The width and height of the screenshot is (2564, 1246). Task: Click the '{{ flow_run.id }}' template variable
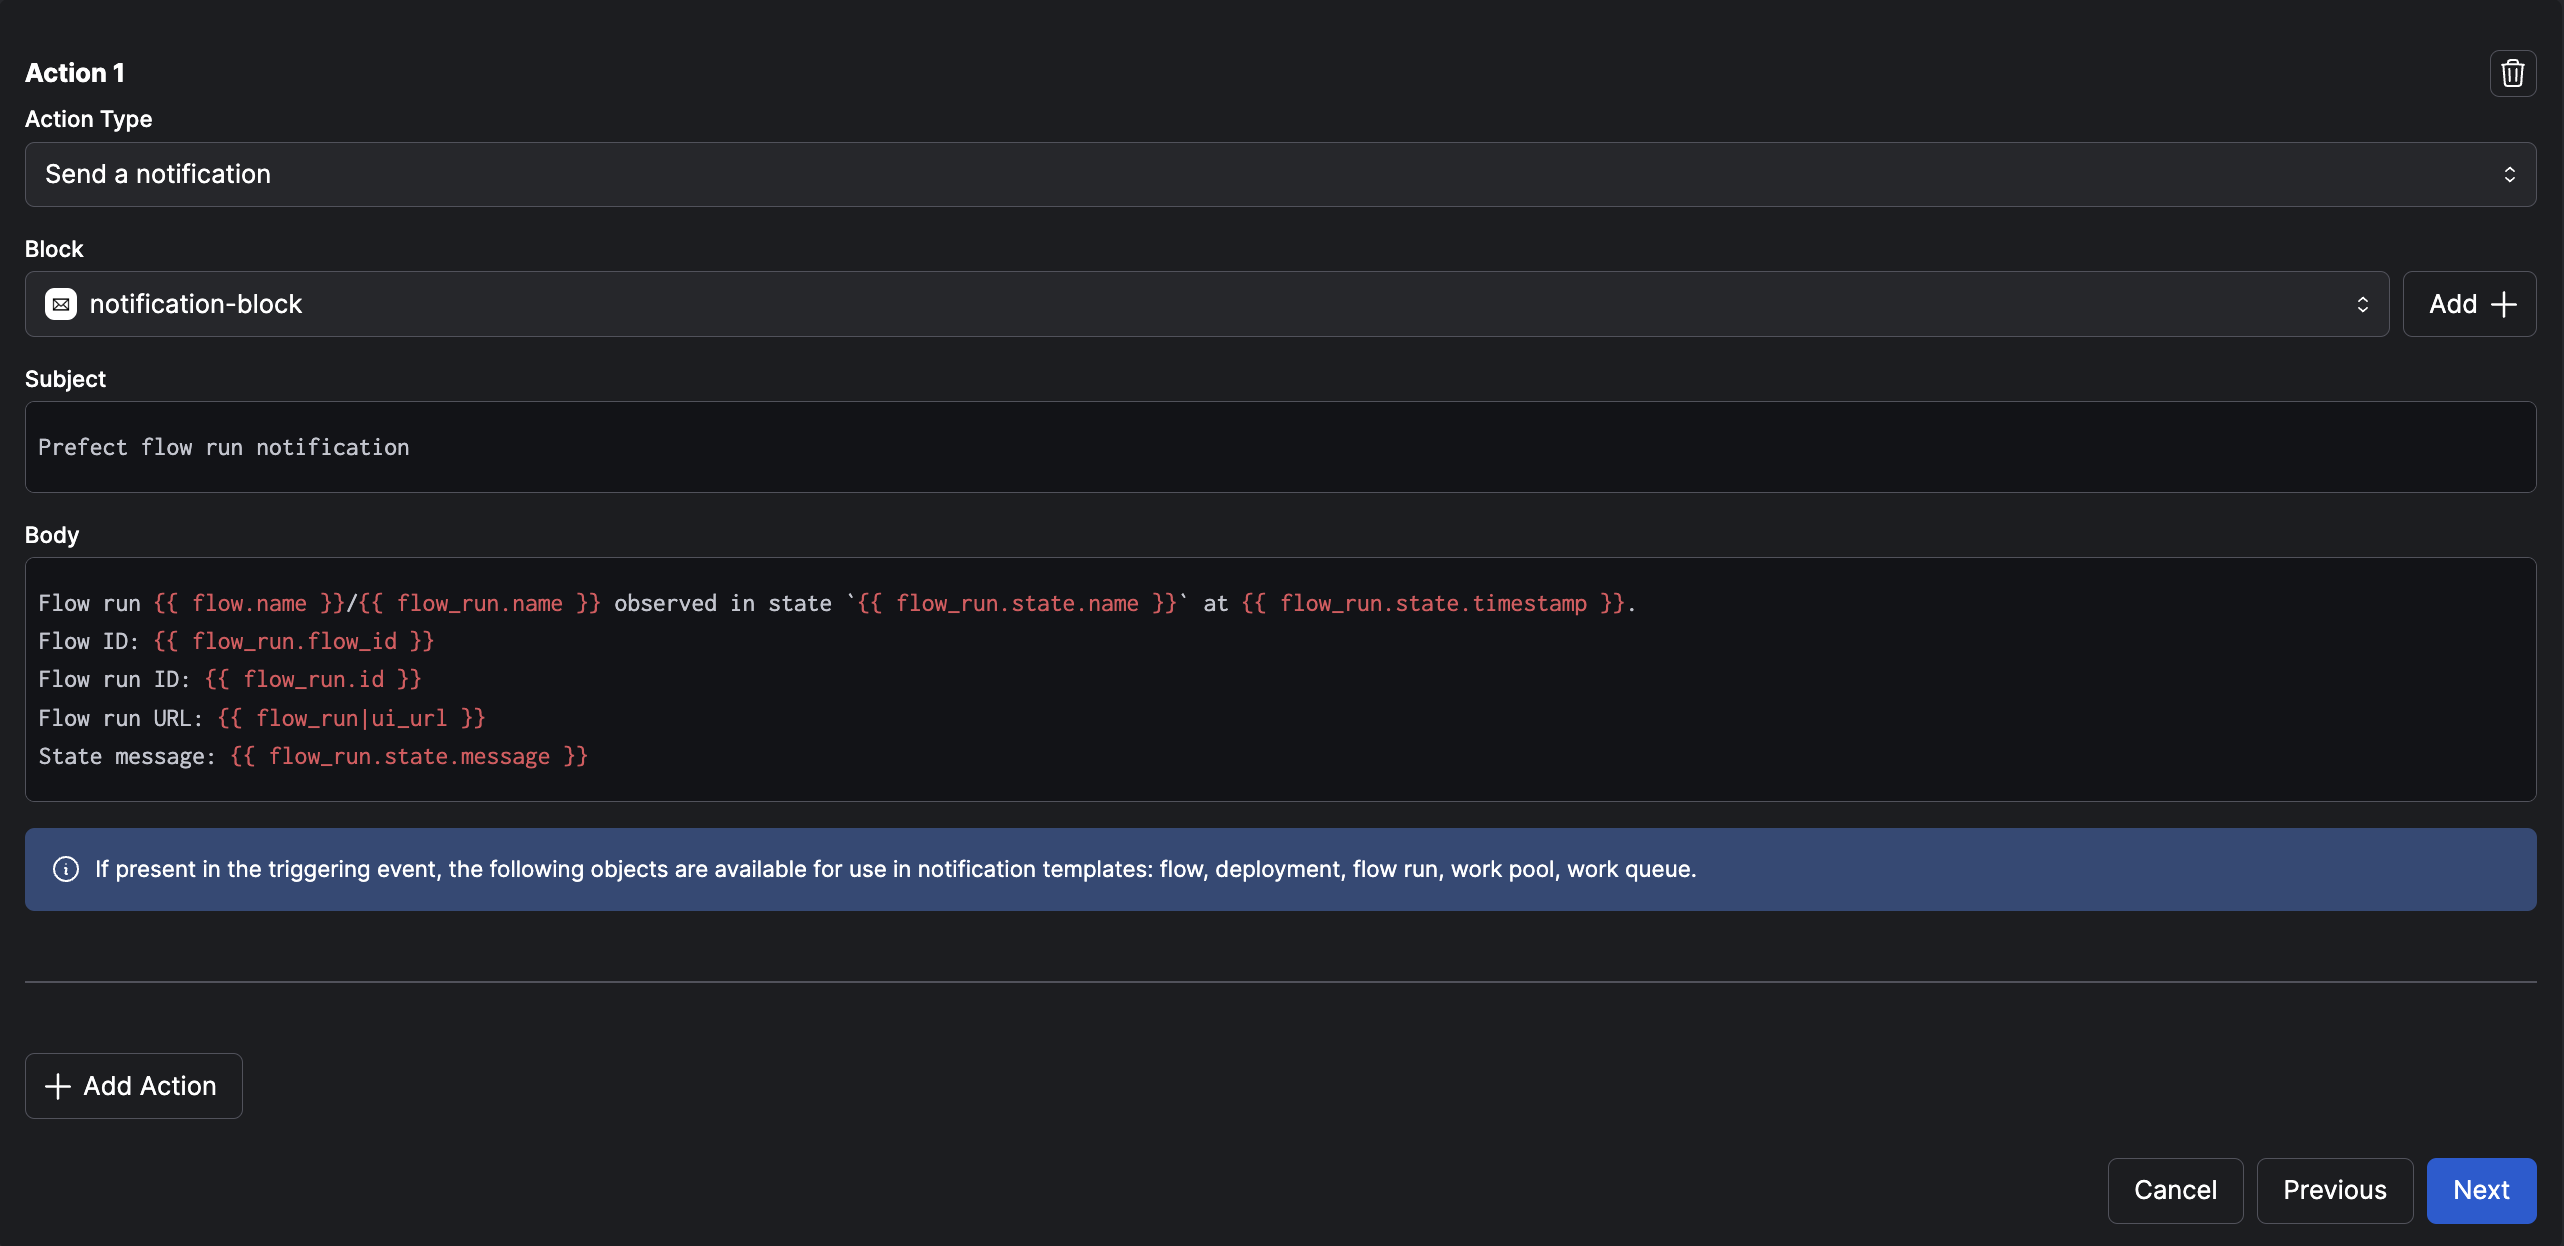coord(313,679)
